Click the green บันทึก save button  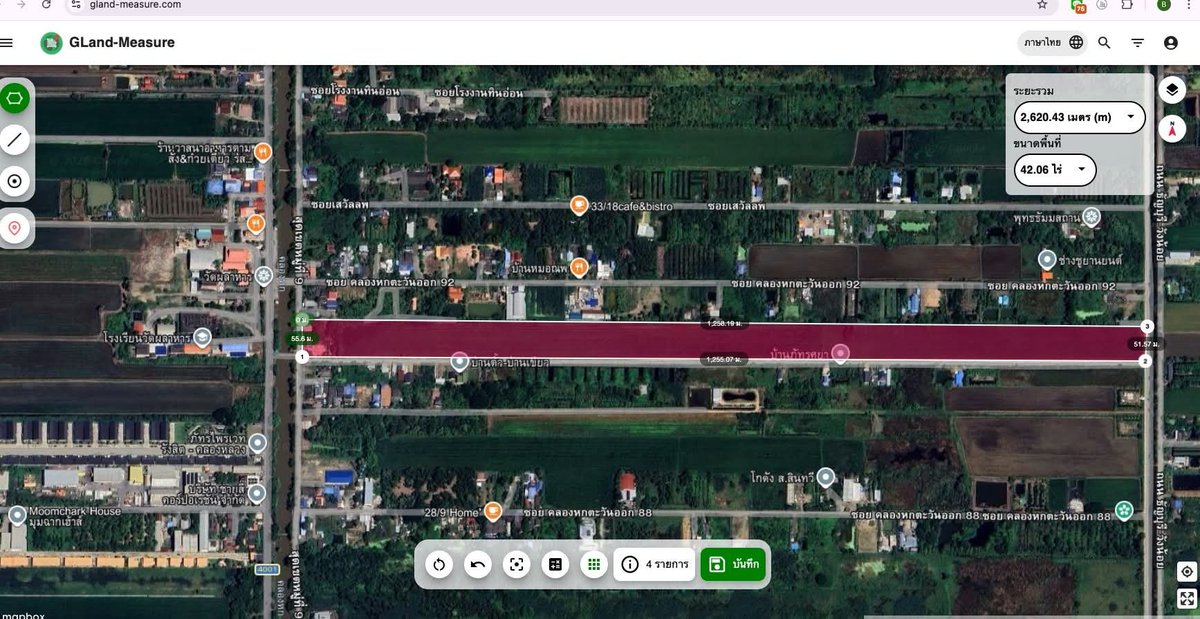[x=733, y=565]
